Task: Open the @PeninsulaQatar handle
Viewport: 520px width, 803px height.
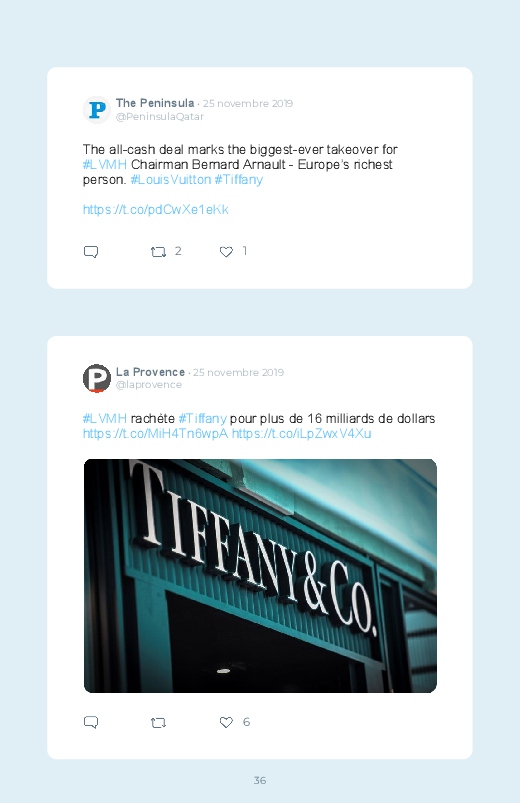Action: coord(160,116)
